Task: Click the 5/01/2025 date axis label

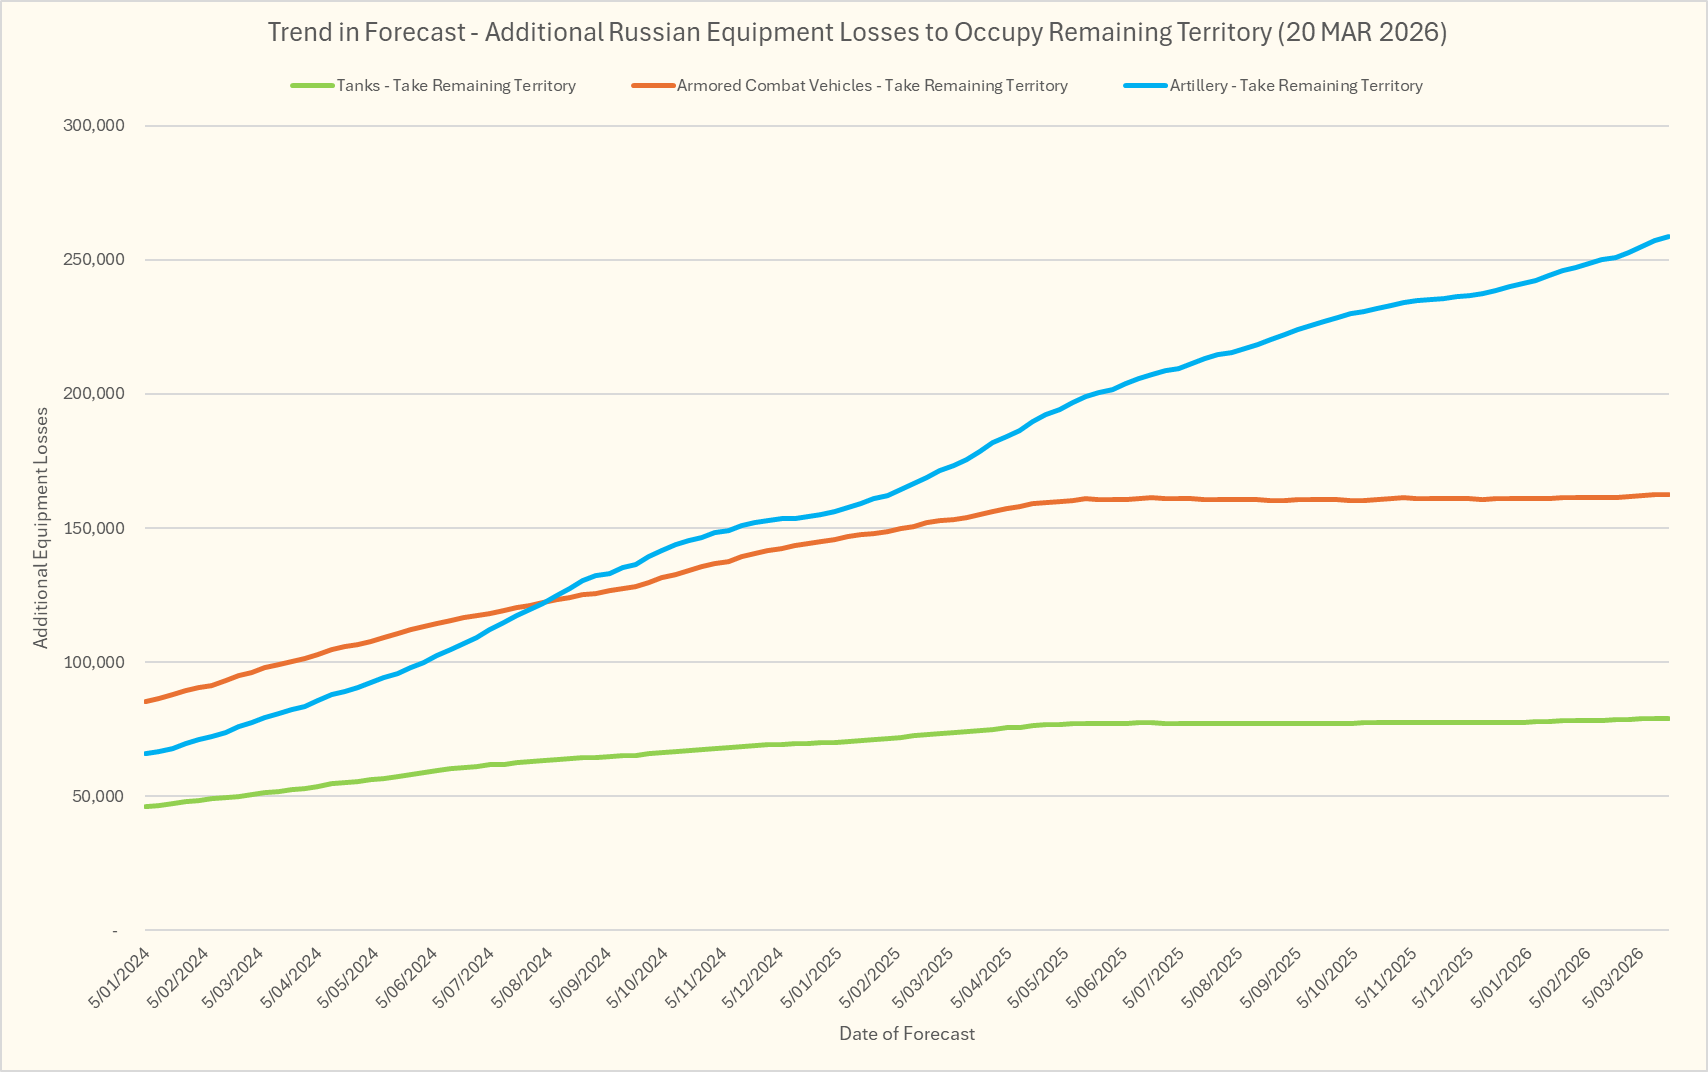Action: (812, 978)
